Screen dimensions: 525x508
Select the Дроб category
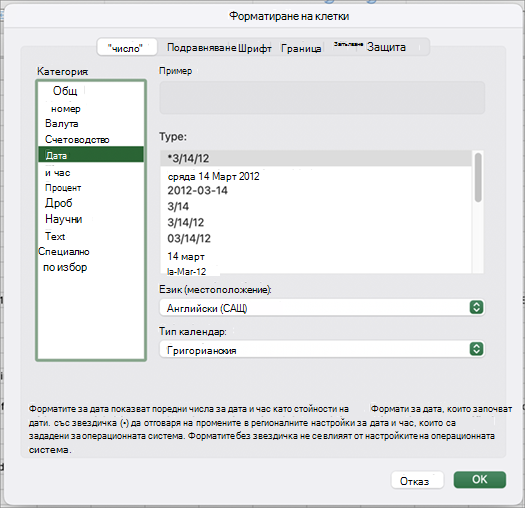click(59, 203)
